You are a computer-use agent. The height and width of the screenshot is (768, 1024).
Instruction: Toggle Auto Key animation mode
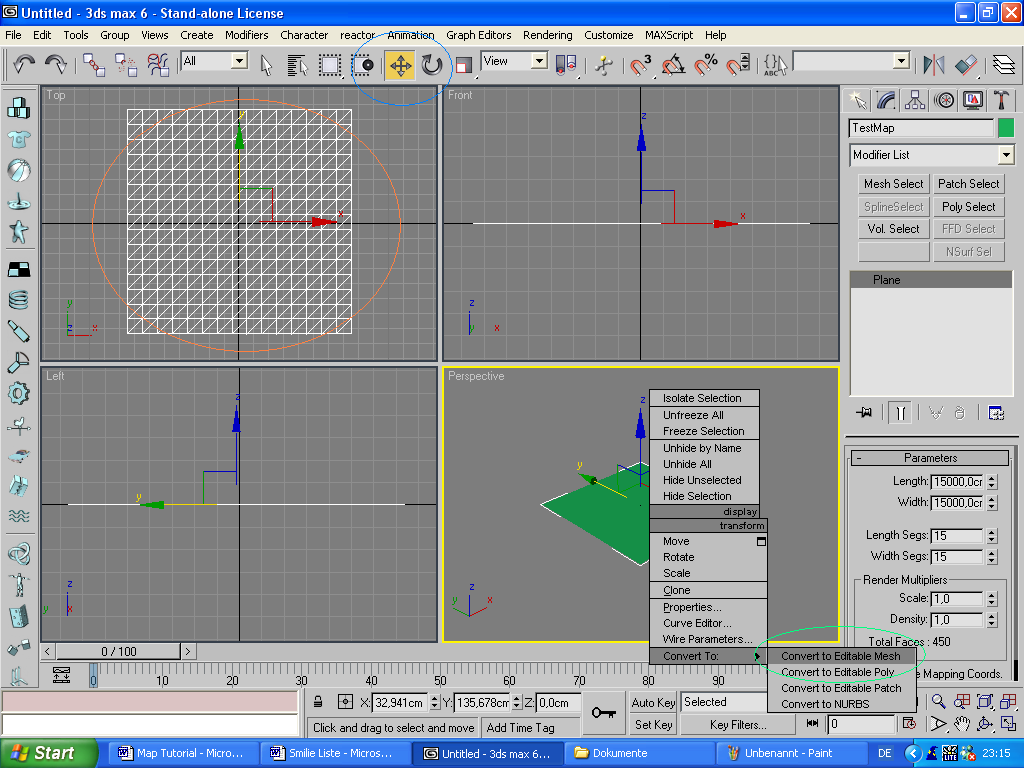pos(654,702)
